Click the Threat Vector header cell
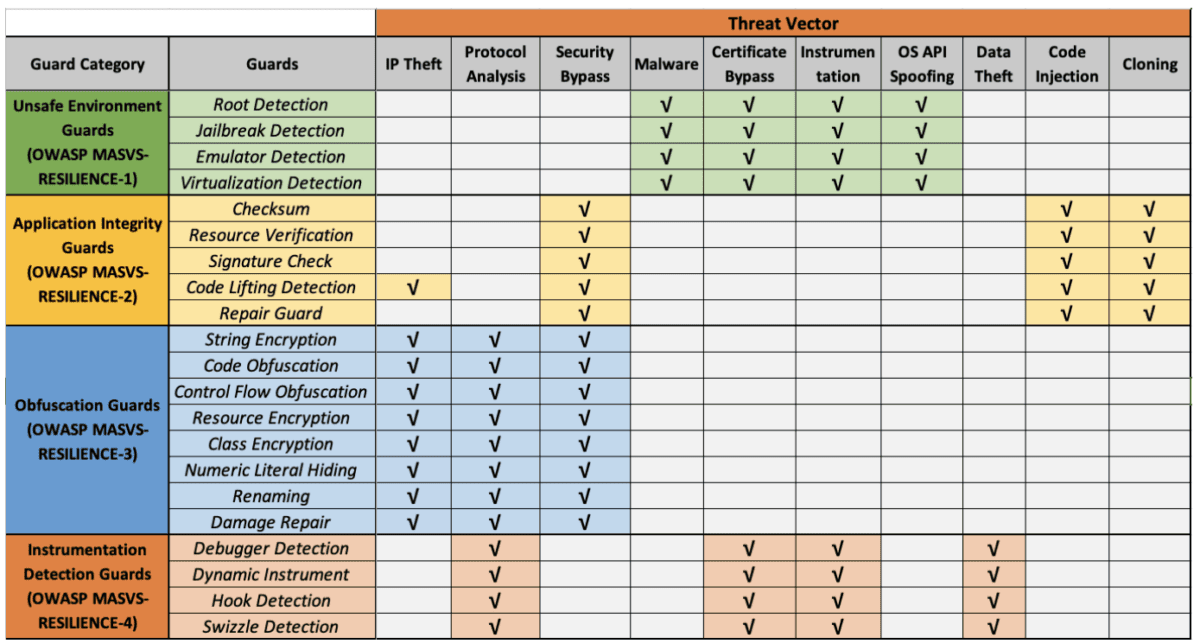 (x=783, y=23)
